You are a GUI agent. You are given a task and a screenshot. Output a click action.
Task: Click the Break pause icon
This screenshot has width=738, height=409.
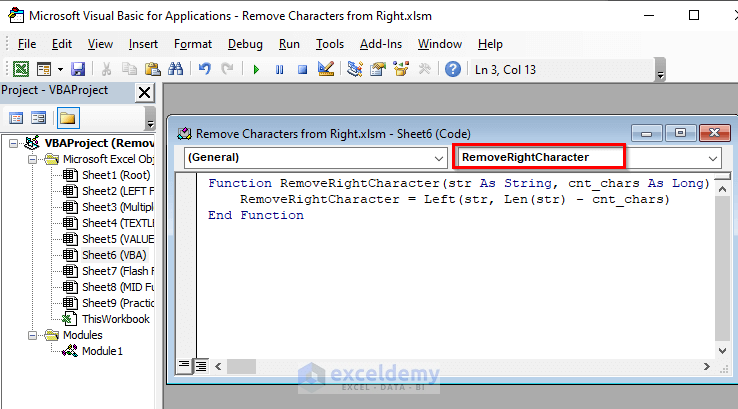pos(280,70)
